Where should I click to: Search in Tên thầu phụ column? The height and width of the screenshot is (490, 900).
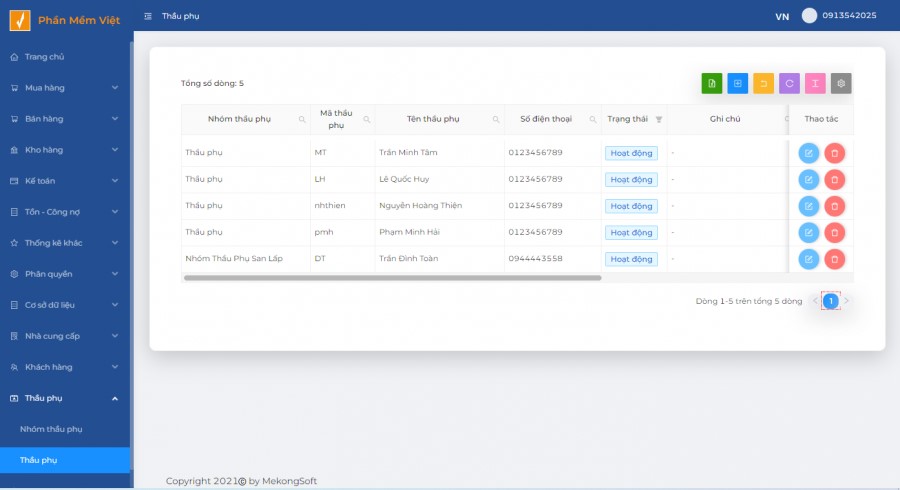click(496, 119)
